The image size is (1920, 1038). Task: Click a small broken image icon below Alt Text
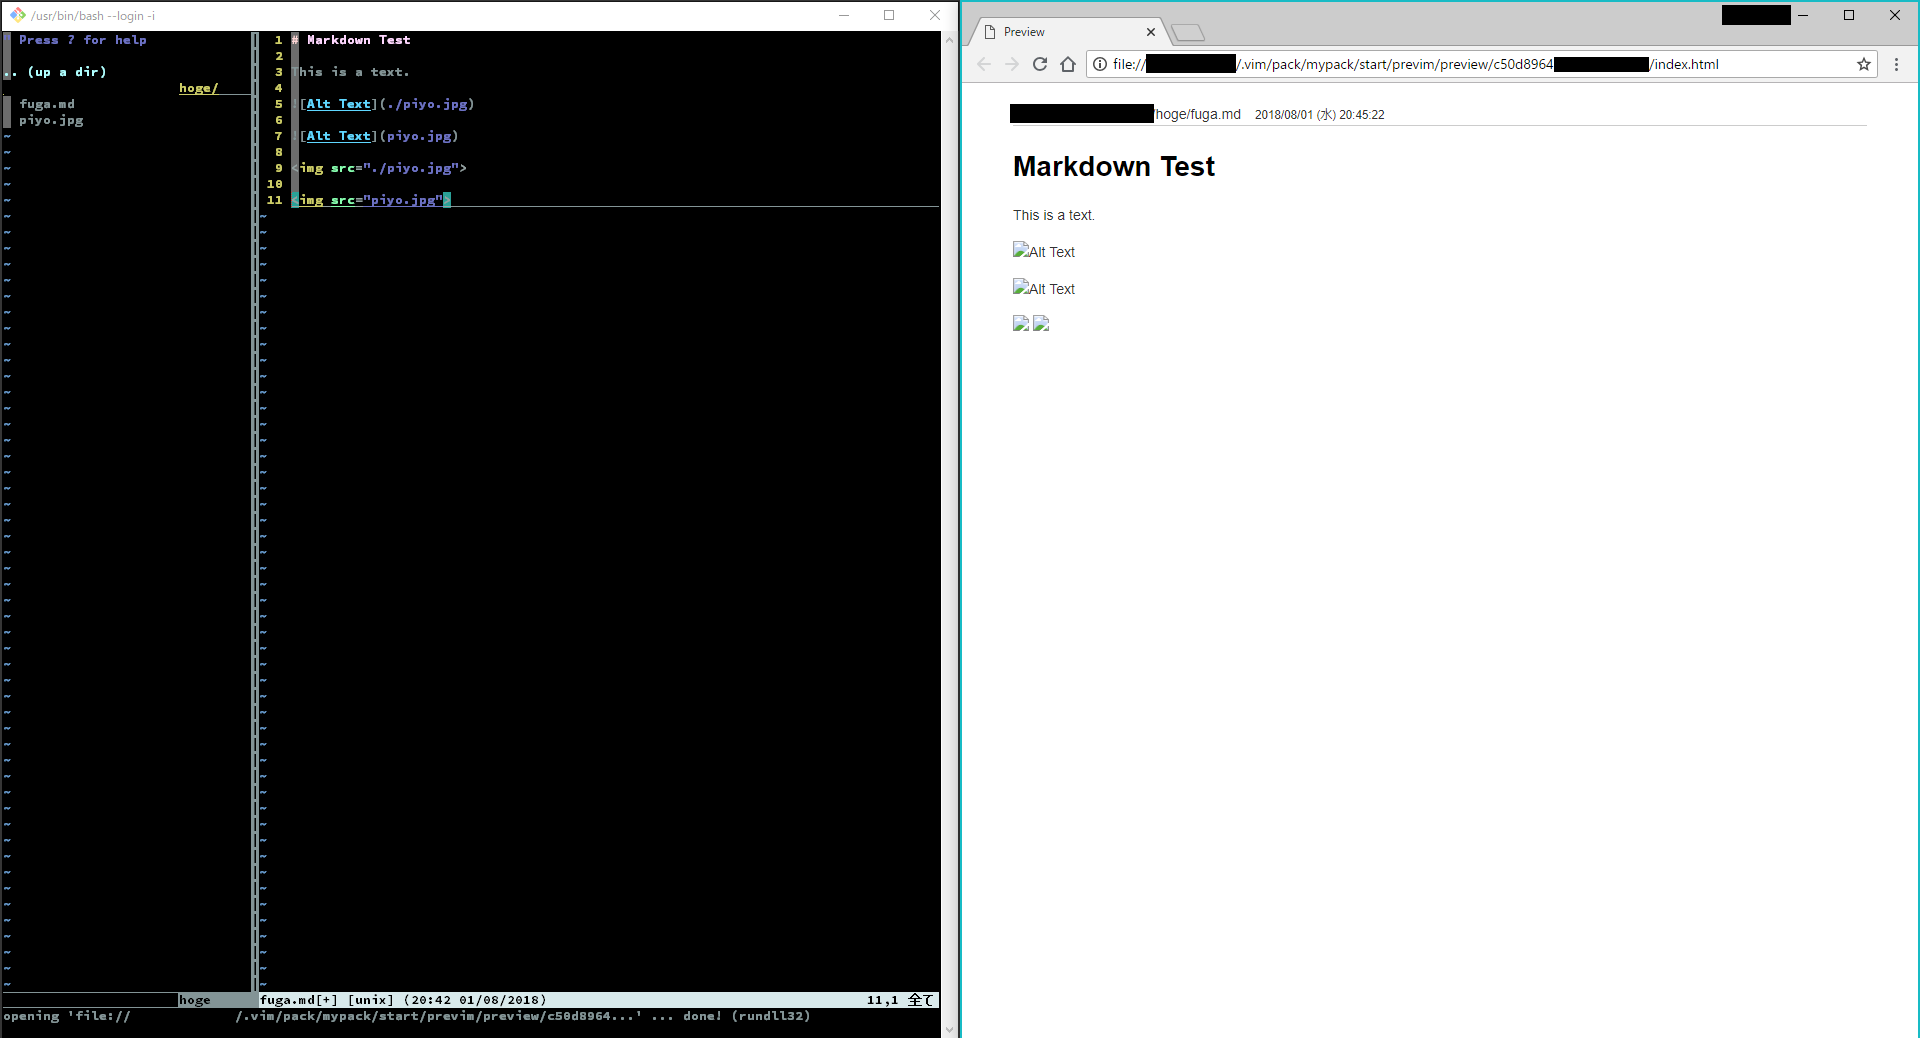click(x=1021, y=324)
